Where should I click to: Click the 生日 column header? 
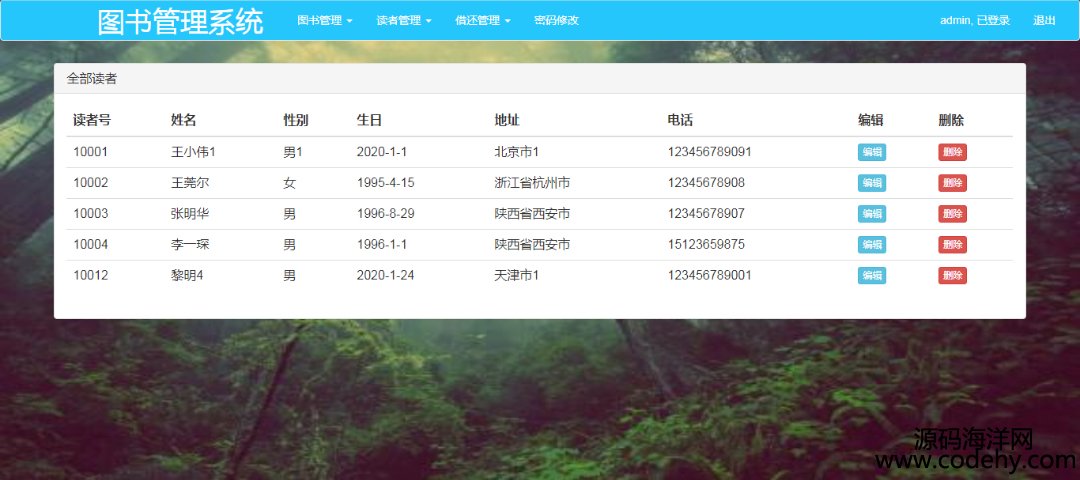pyautogui.click(x=369, y=121)
